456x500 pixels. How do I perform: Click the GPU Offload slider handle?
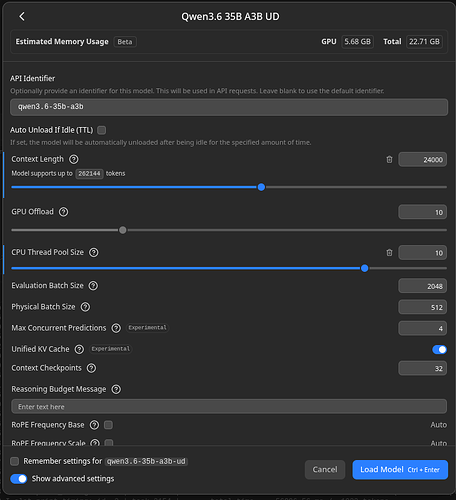[x=123, y=230]
